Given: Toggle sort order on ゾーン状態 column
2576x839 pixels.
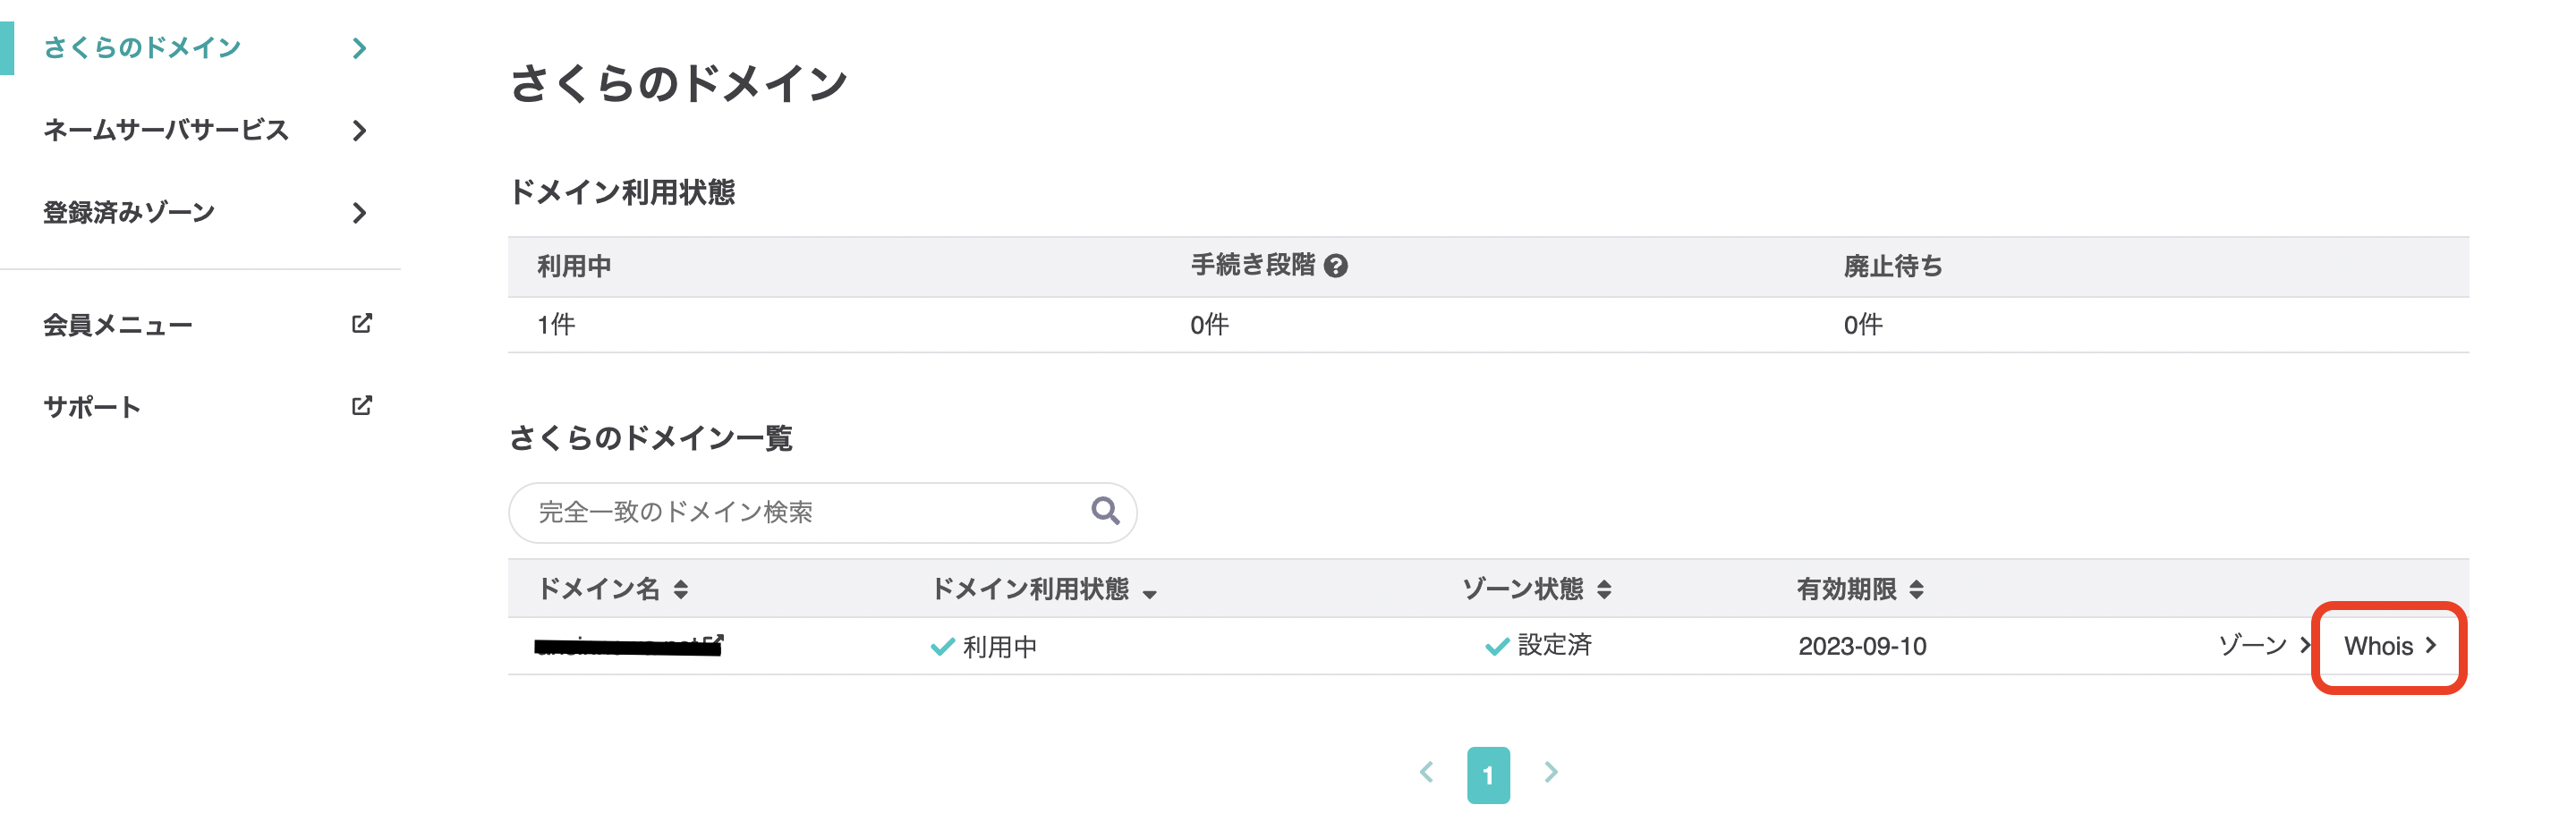Looking at the screenshot, I should click(x=1605, y=590).
